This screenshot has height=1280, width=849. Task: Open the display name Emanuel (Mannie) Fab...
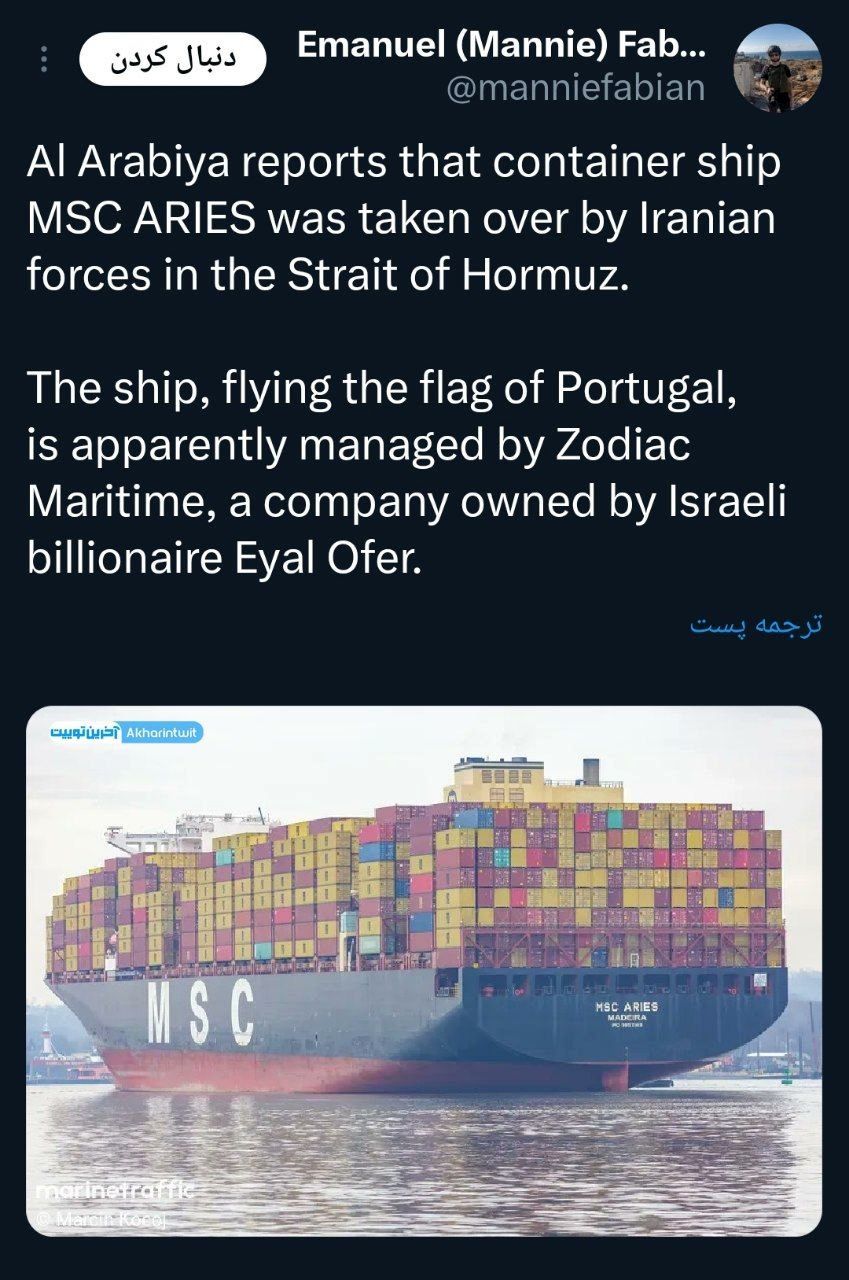pos(501,45)
